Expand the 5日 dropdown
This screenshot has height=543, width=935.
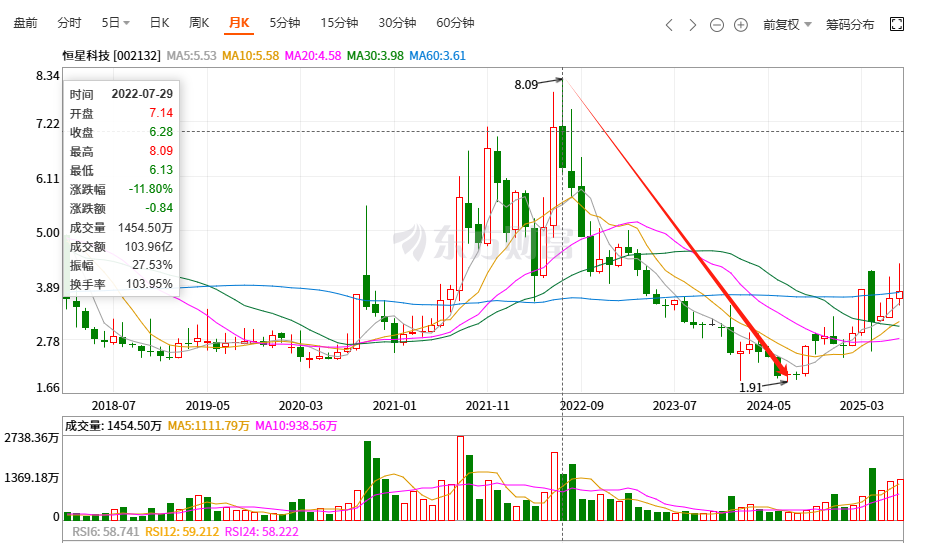115,23
